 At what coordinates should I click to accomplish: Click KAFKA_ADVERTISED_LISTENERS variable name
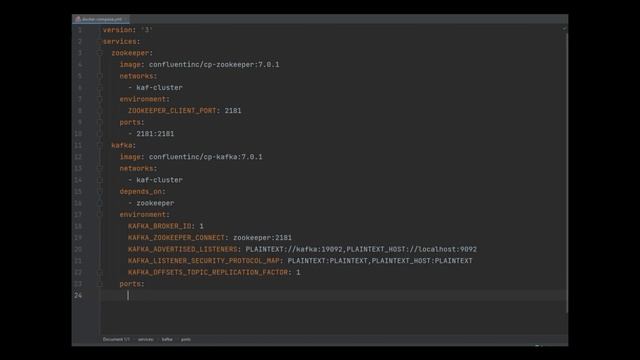(182, 249)
